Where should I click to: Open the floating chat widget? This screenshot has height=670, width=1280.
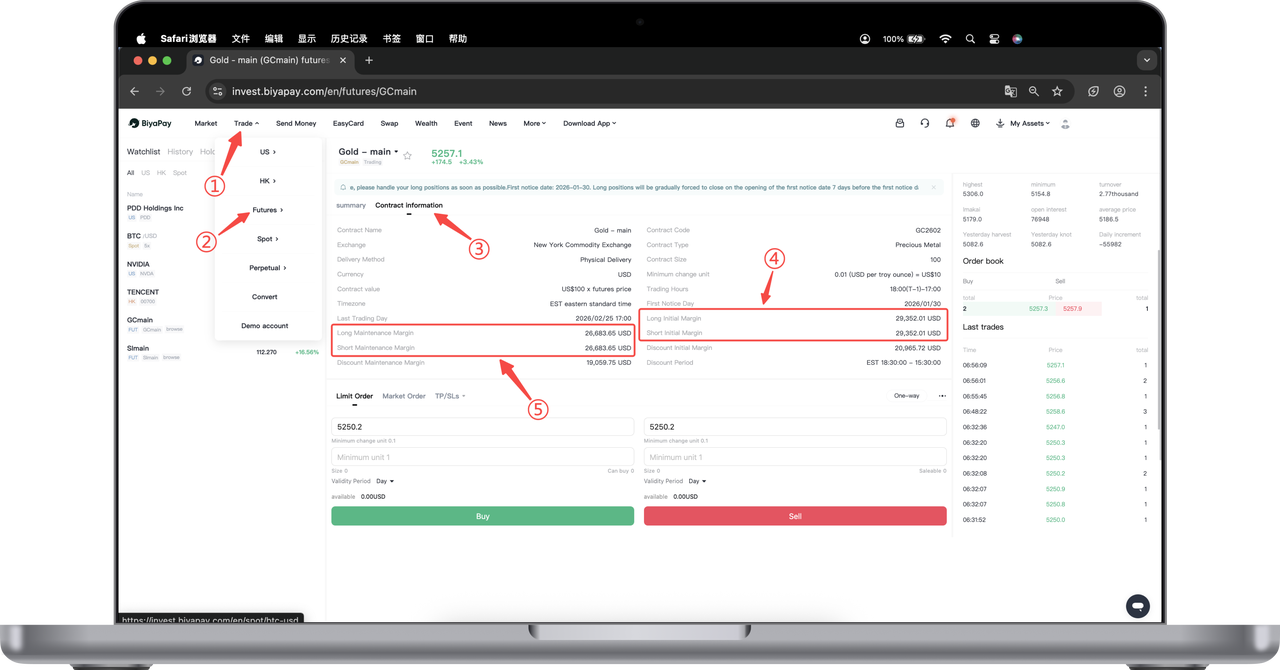(1137, 605)
